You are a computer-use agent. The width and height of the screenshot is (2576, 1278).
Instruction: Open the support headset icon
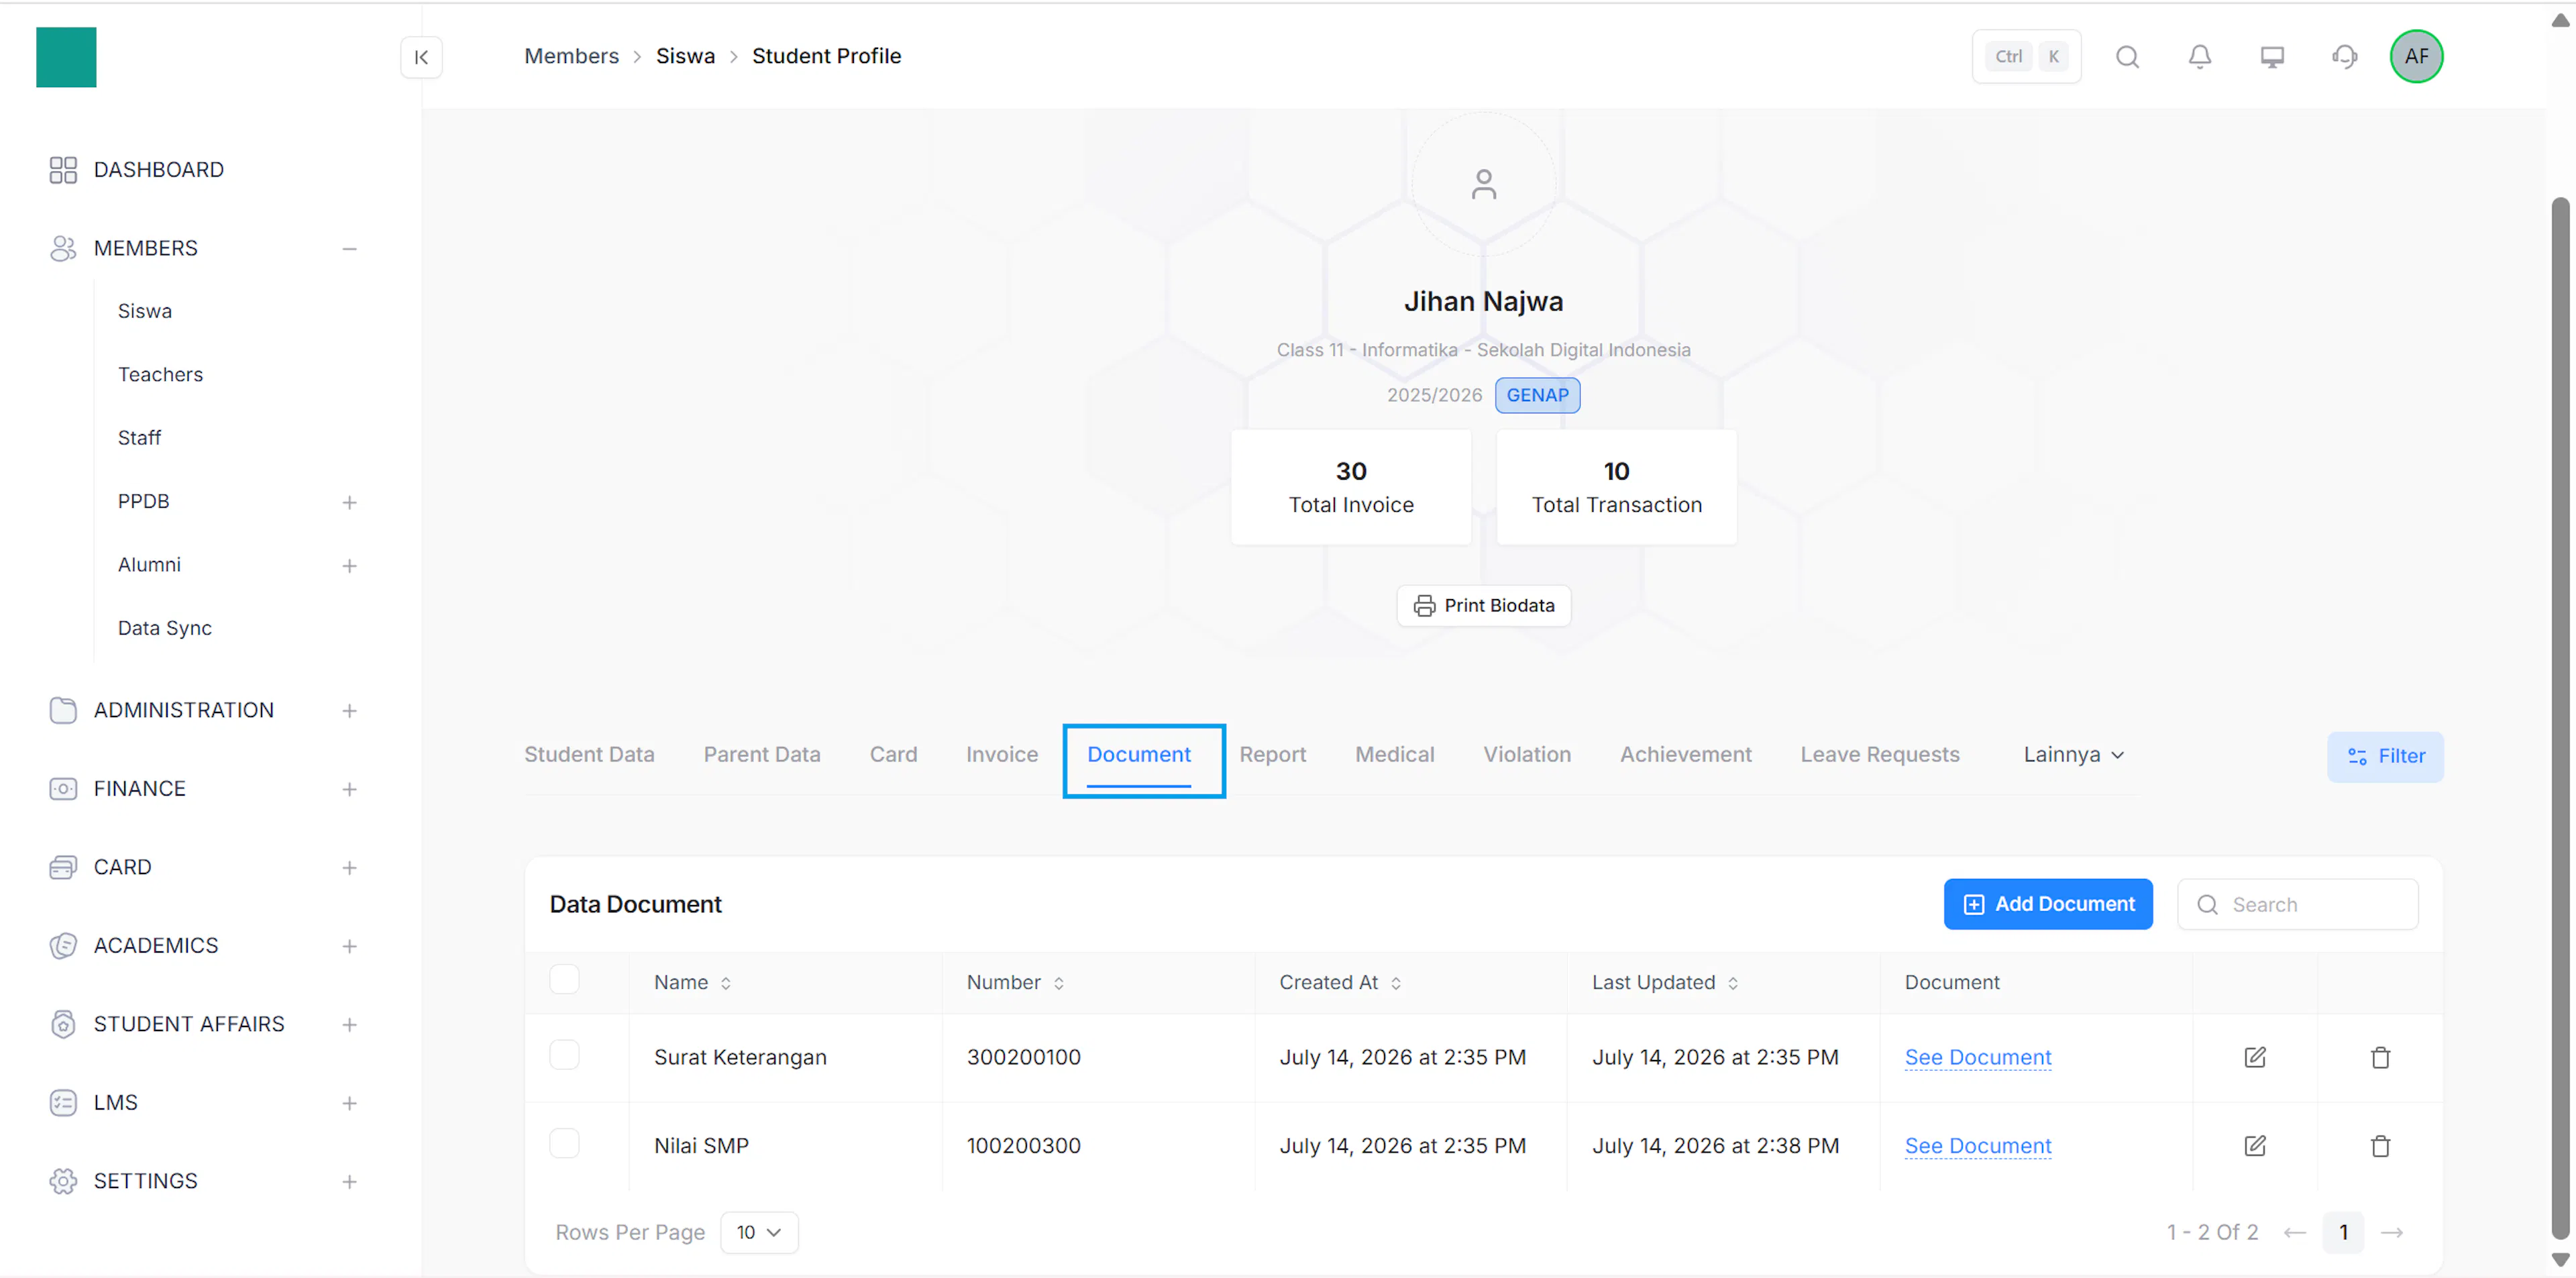coord(2344,57)
